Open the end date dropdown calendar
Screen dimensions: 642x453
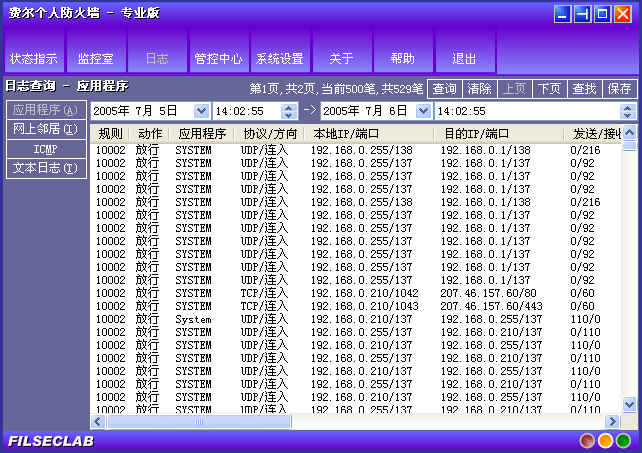423,111
